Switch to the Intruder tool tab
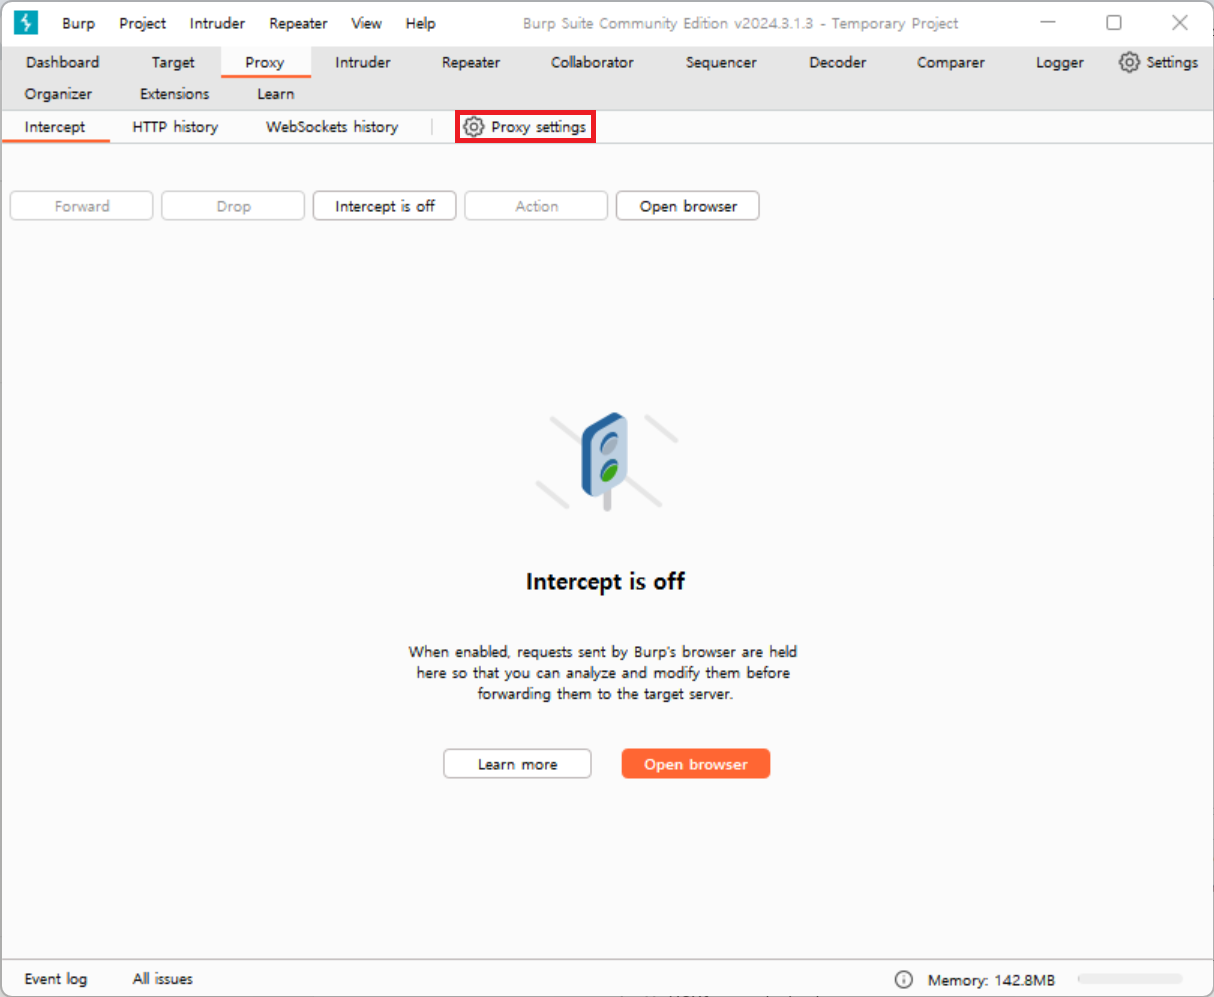The image size is (1214, 997). (363, 62)
